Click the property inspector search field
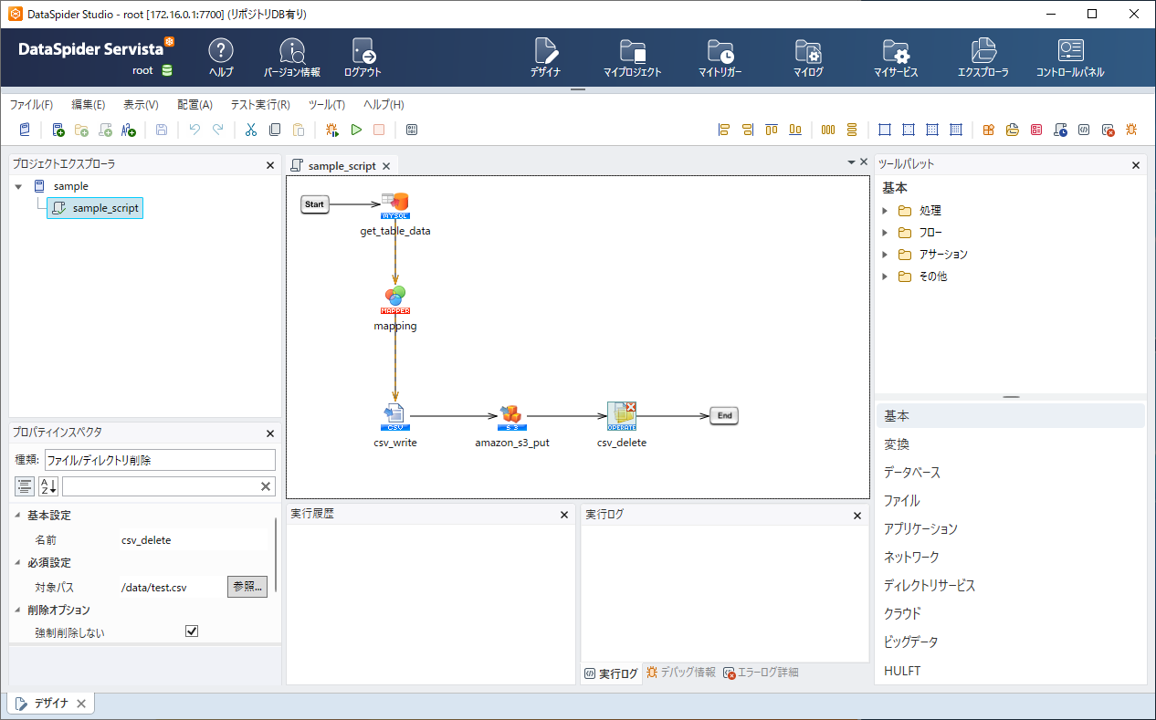 click(x=168, y=486)
